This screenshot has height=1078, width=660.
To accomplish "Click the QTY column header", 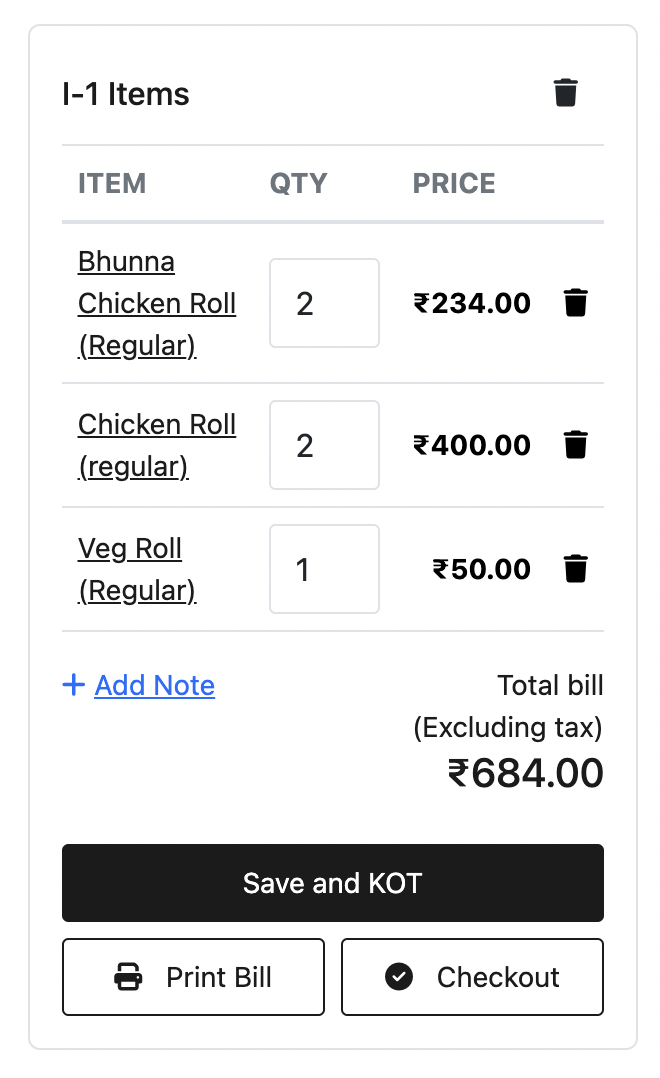I will coord(298,184).
